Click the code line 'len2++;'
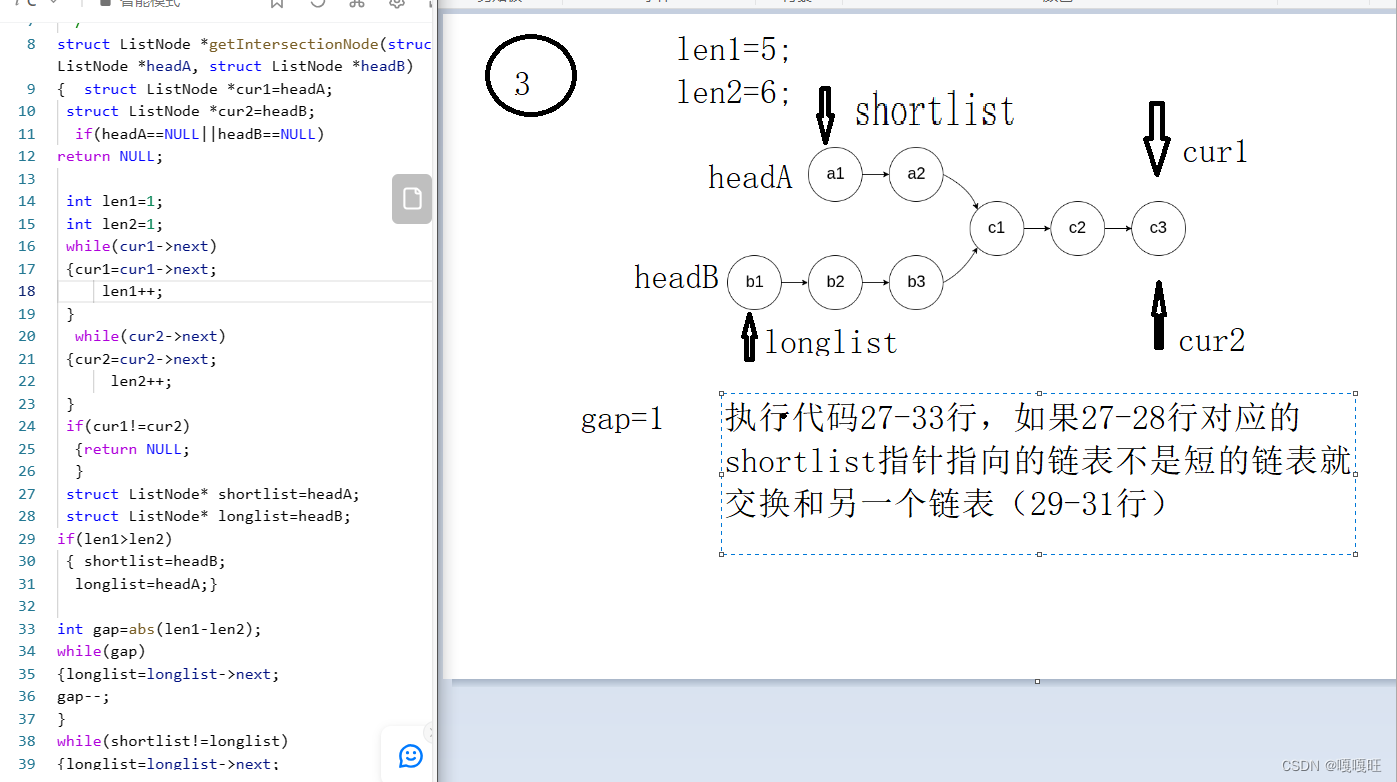Image resolution: width=1397 pixels, height=782 pixels. click(141, 381)
